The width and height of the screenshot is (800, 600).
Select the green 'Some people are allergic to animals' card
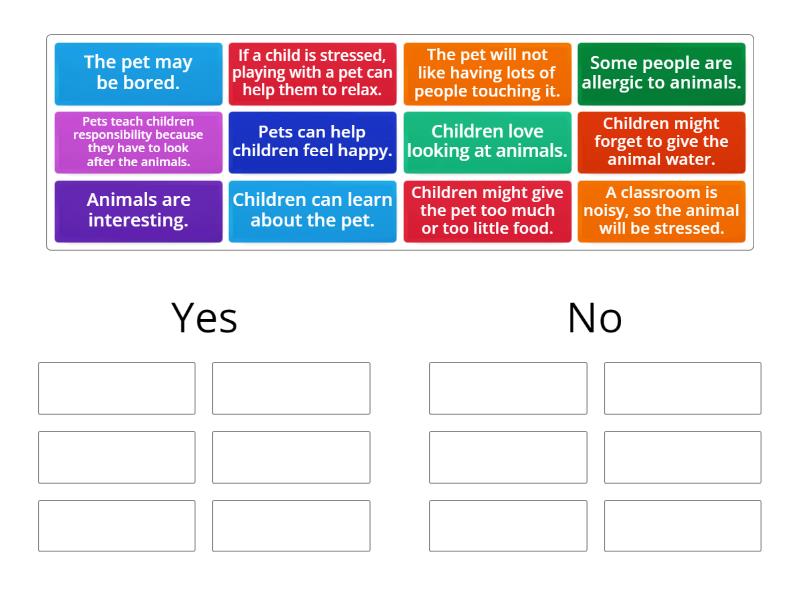[661, 73]
